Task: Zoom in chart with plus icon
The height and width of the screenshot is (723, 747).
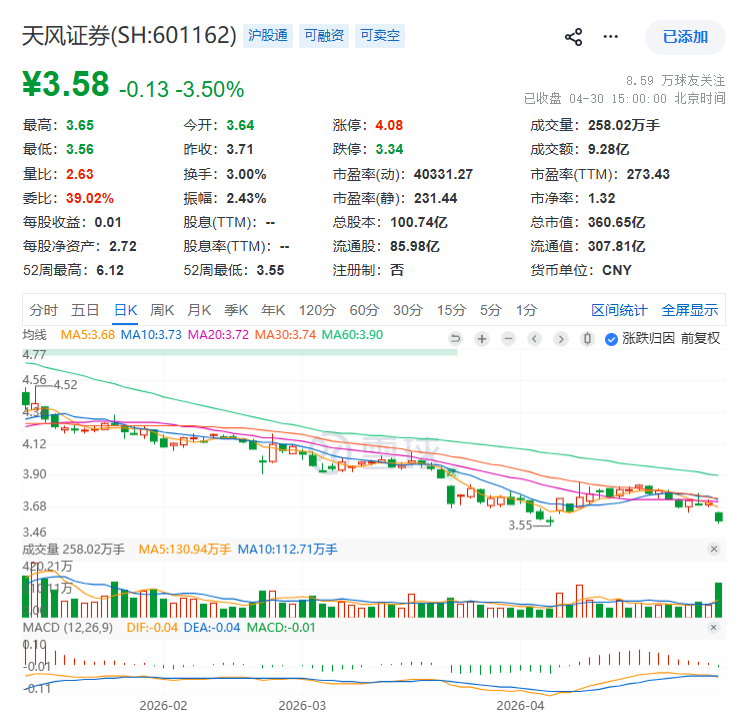Action: (x=482, y=339)
